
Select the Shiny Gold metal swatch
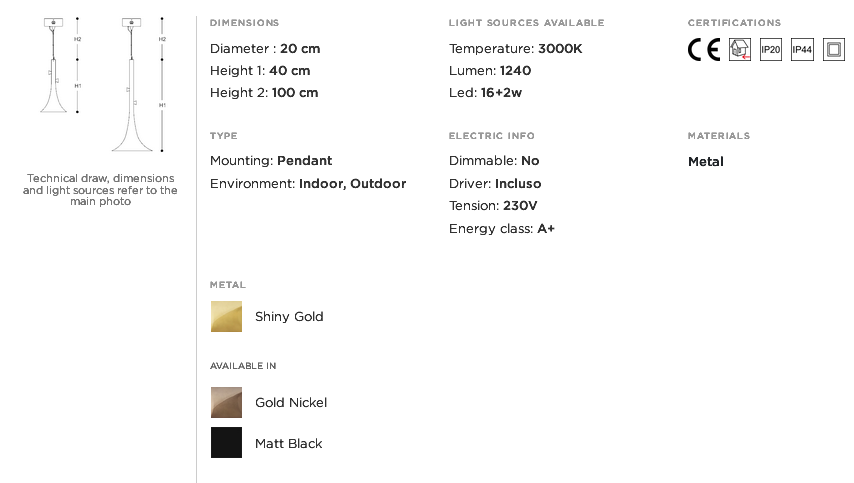coord(227,316)
